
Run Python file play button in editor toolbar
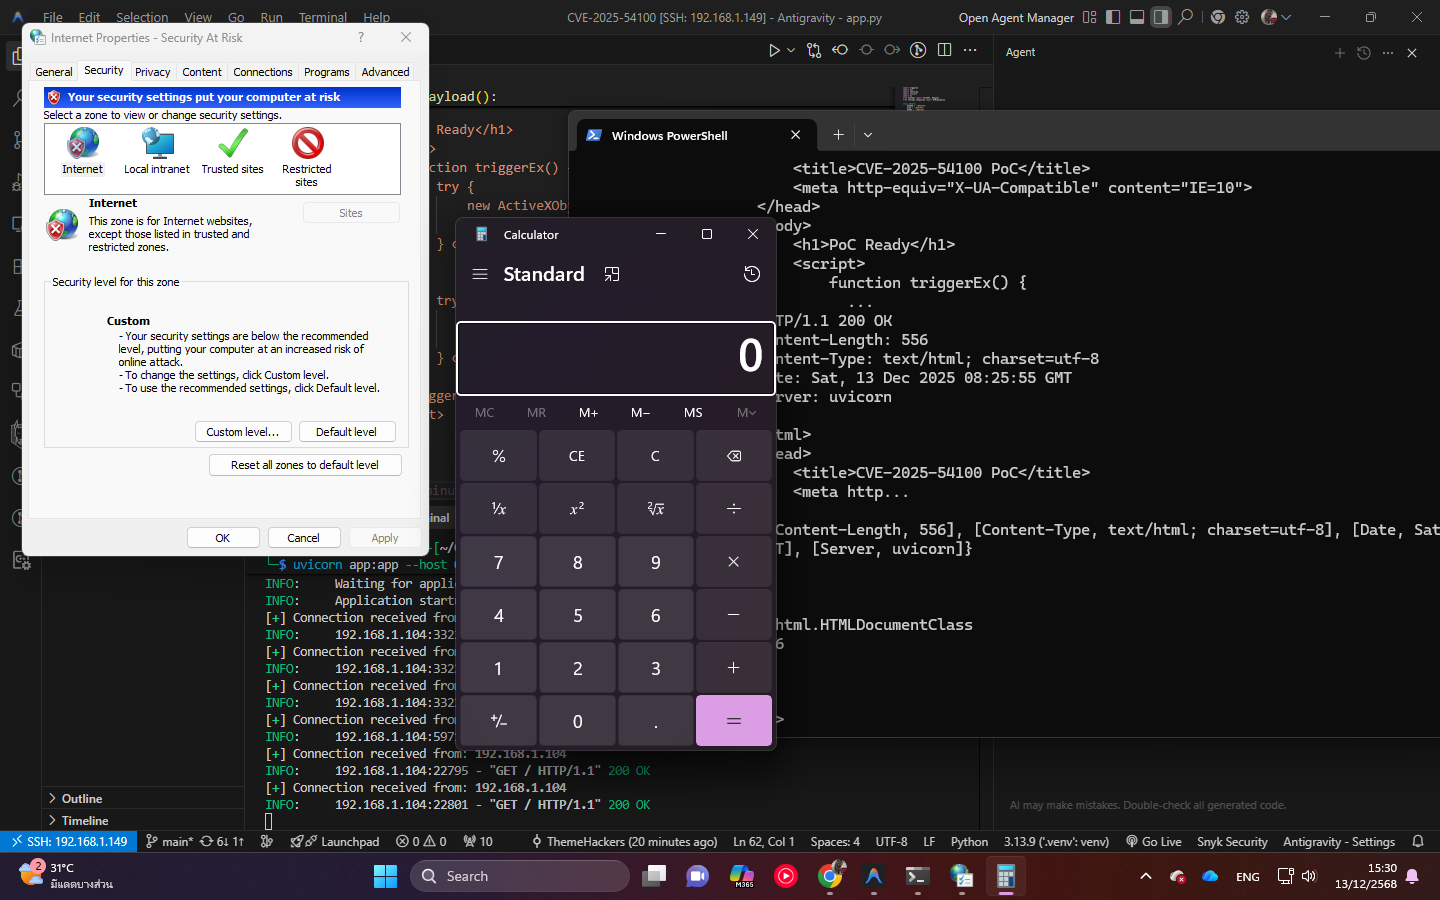pyautogui.click(x=774, y=50)
